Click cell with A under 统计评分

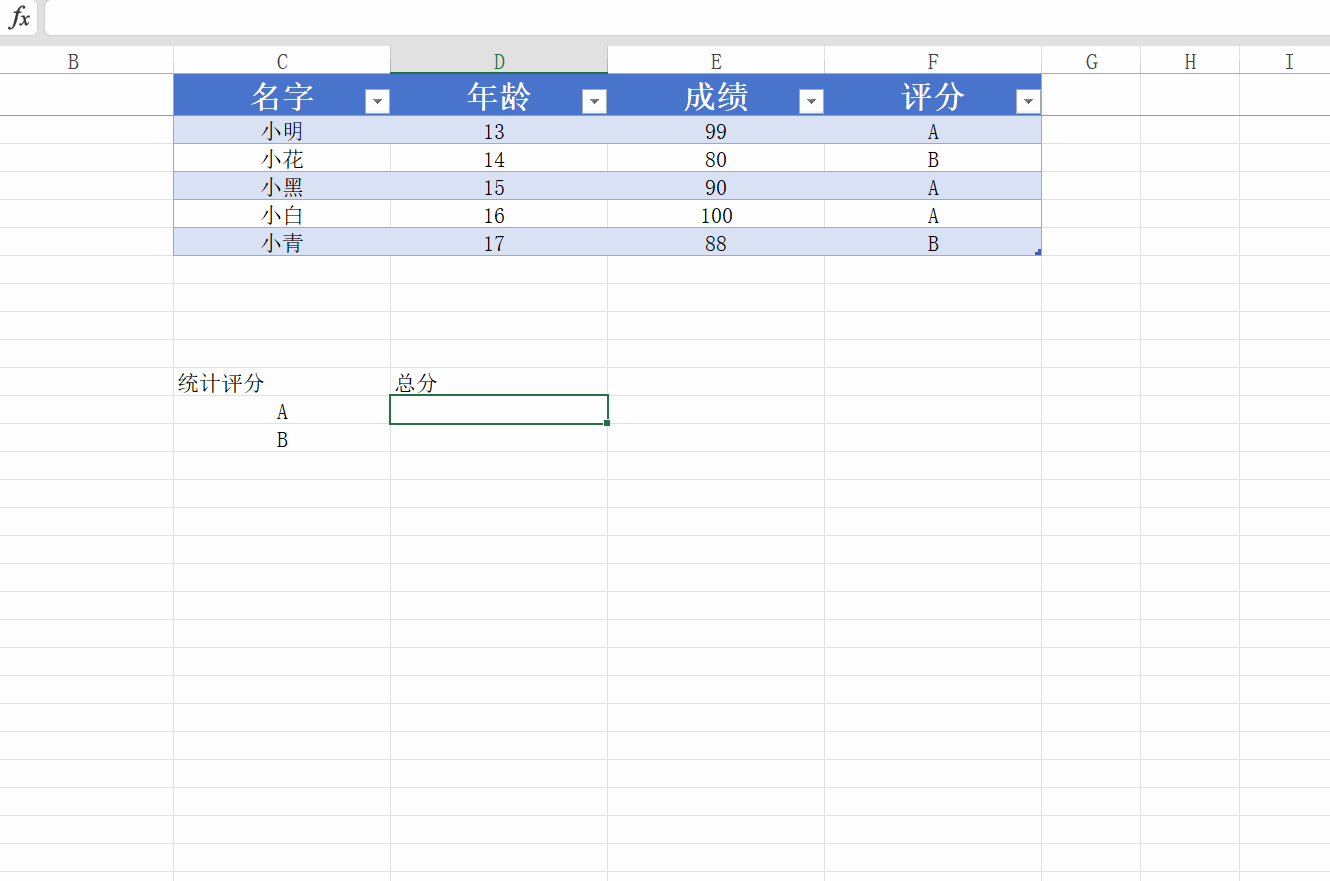click(x=282, y=411)
